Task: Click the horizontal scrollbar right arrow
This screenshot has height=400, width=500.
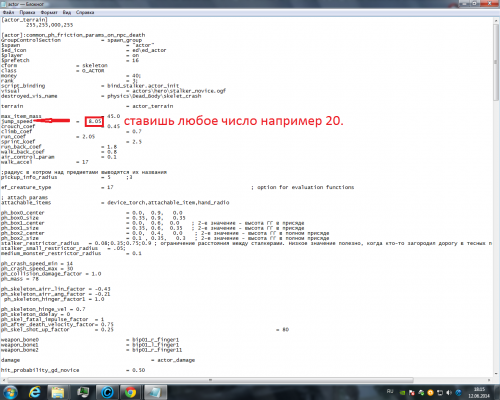Action: tap(489, 380)
